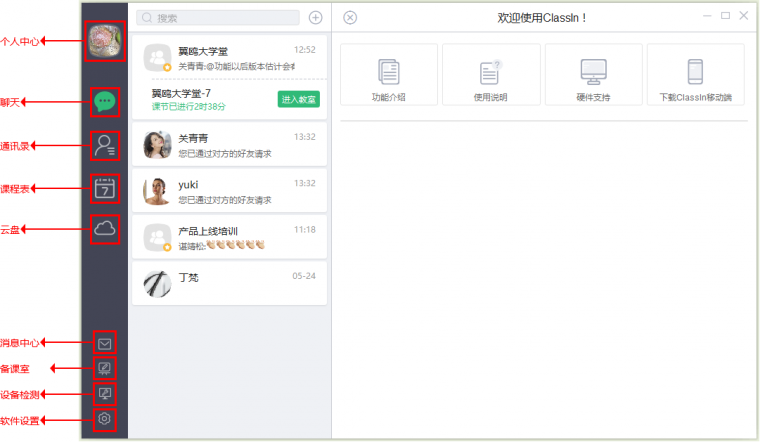The image size is (760, 442).
Task: Select the green chat icon in sidebar
Action: click(105, 100)
